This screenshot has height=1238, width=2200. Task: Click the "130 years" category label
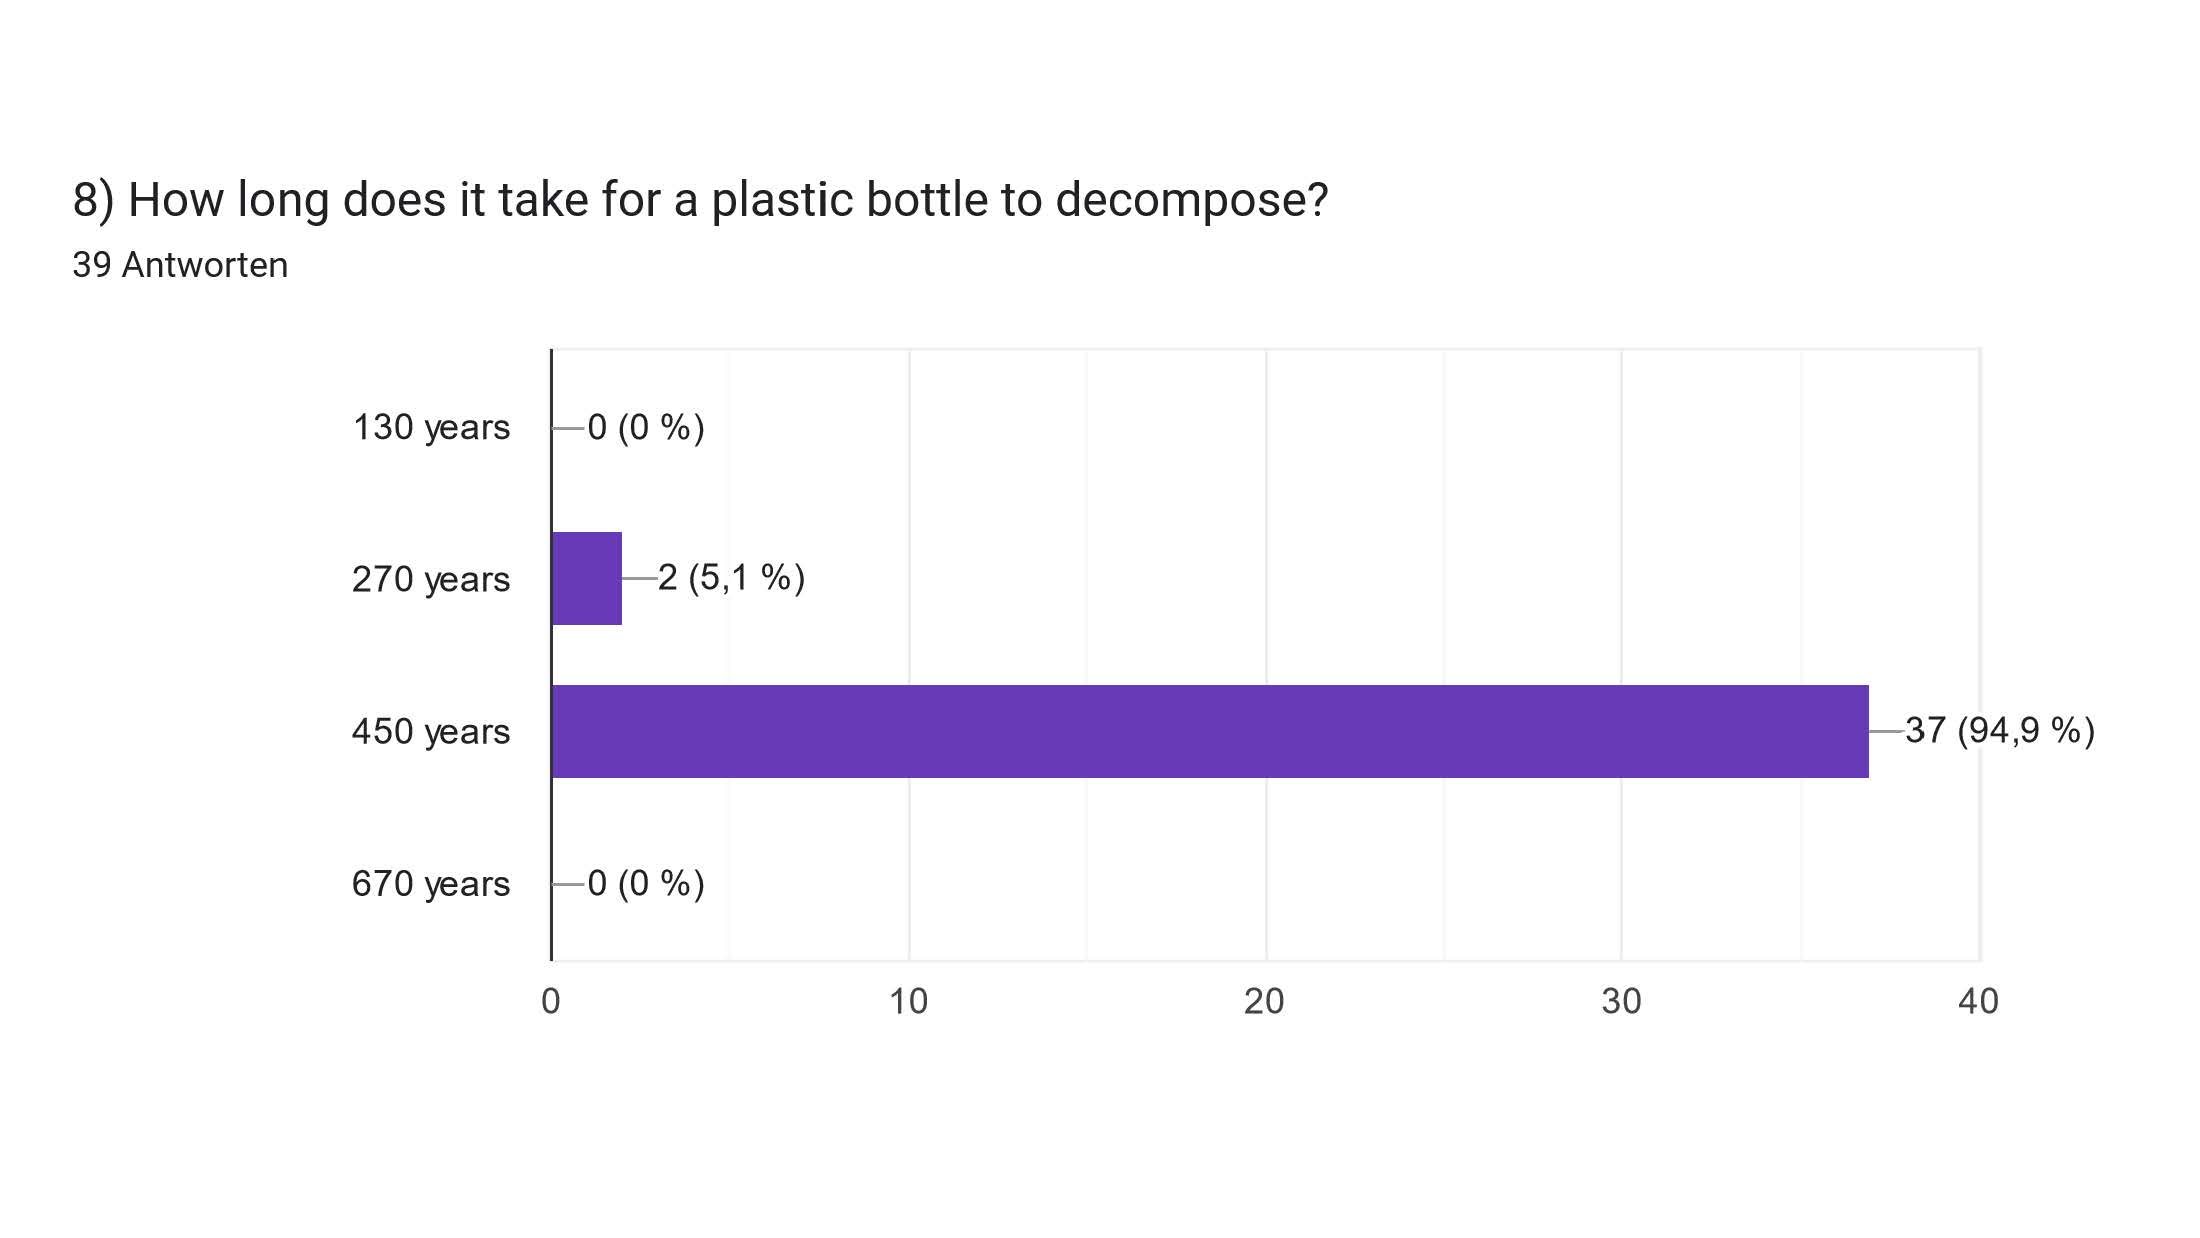pos(431,428)
